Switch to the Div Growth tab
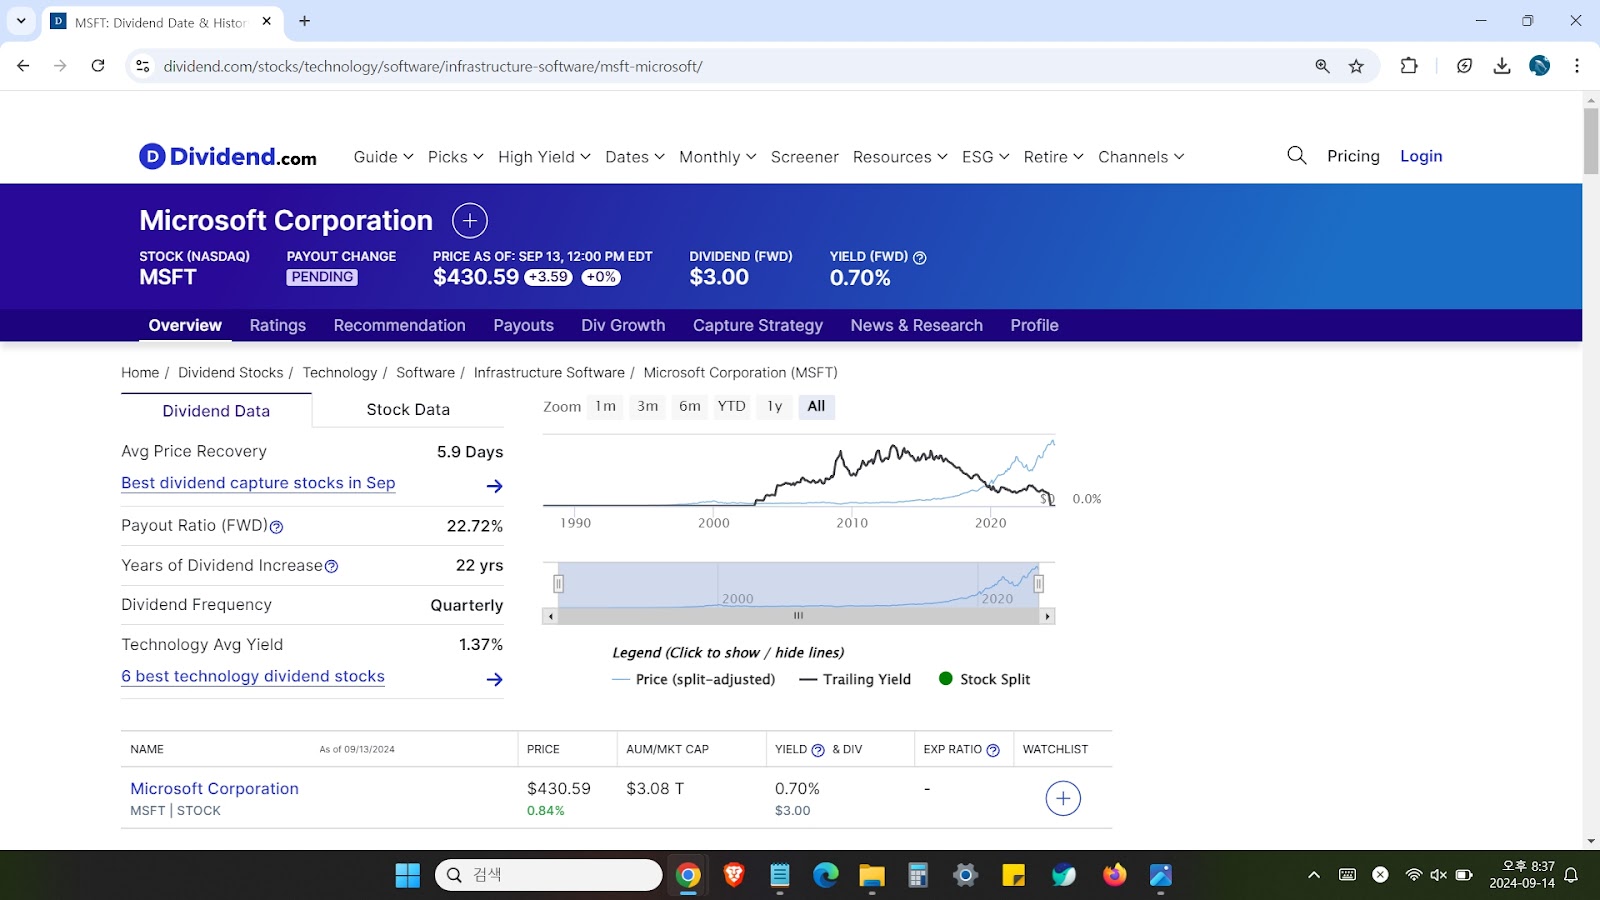This screenshot has height=900, width=1600. pyautogui.click(x=623, y=326)
